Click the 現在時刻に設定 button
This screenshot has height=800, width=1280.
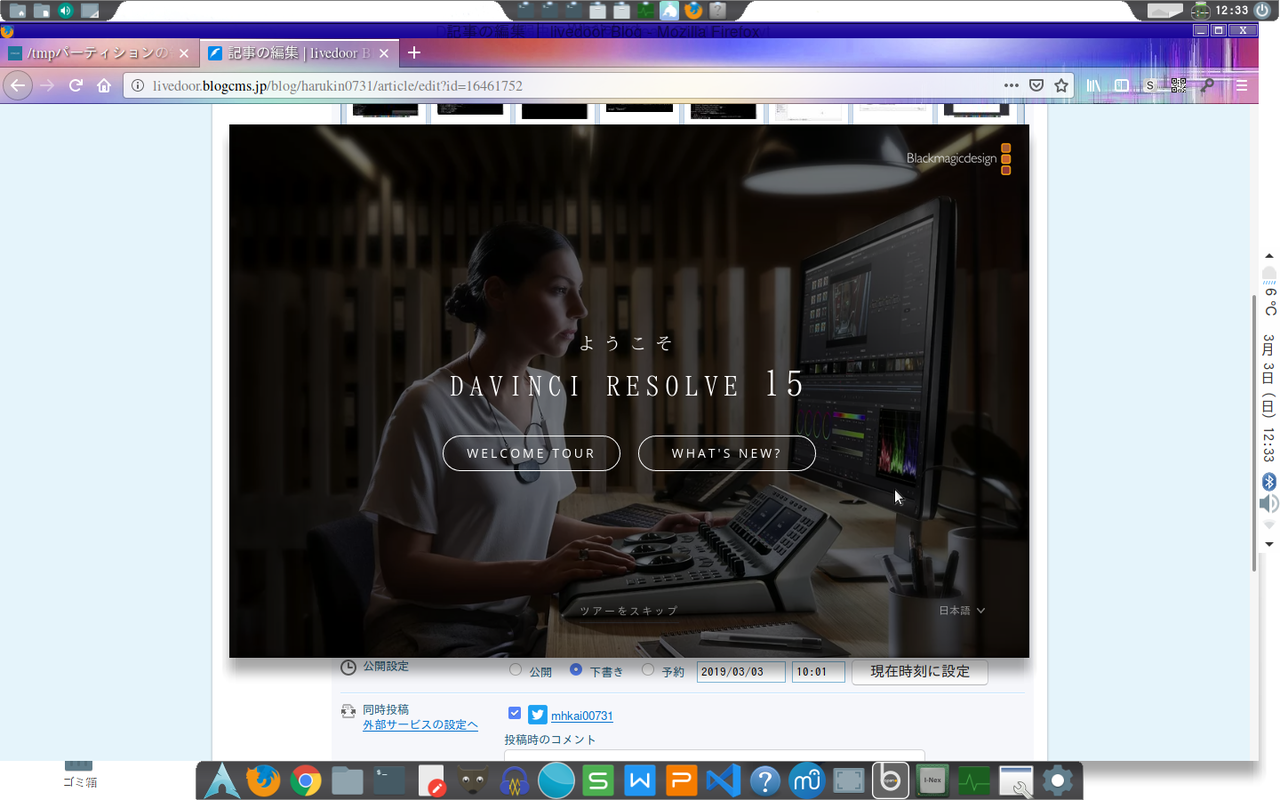(x=920, y=671)
